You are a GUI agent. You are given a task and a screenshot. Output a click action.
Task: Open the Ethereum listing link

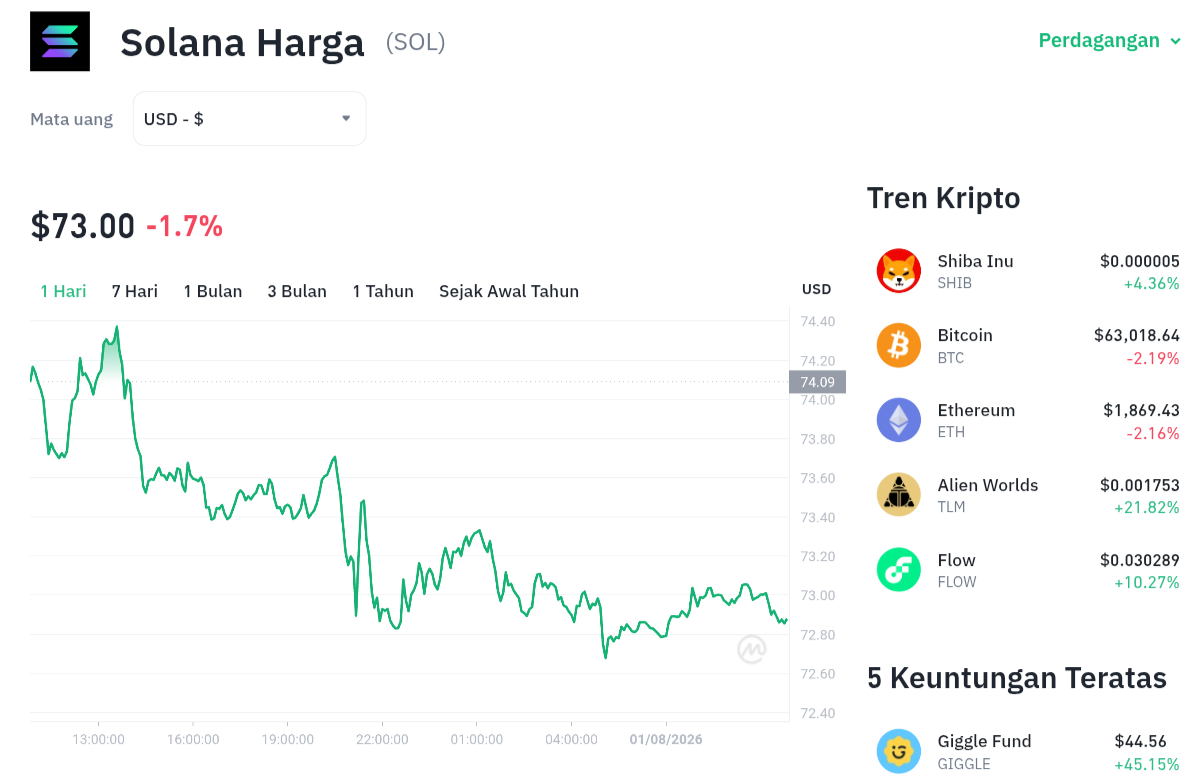click(976, 410)
